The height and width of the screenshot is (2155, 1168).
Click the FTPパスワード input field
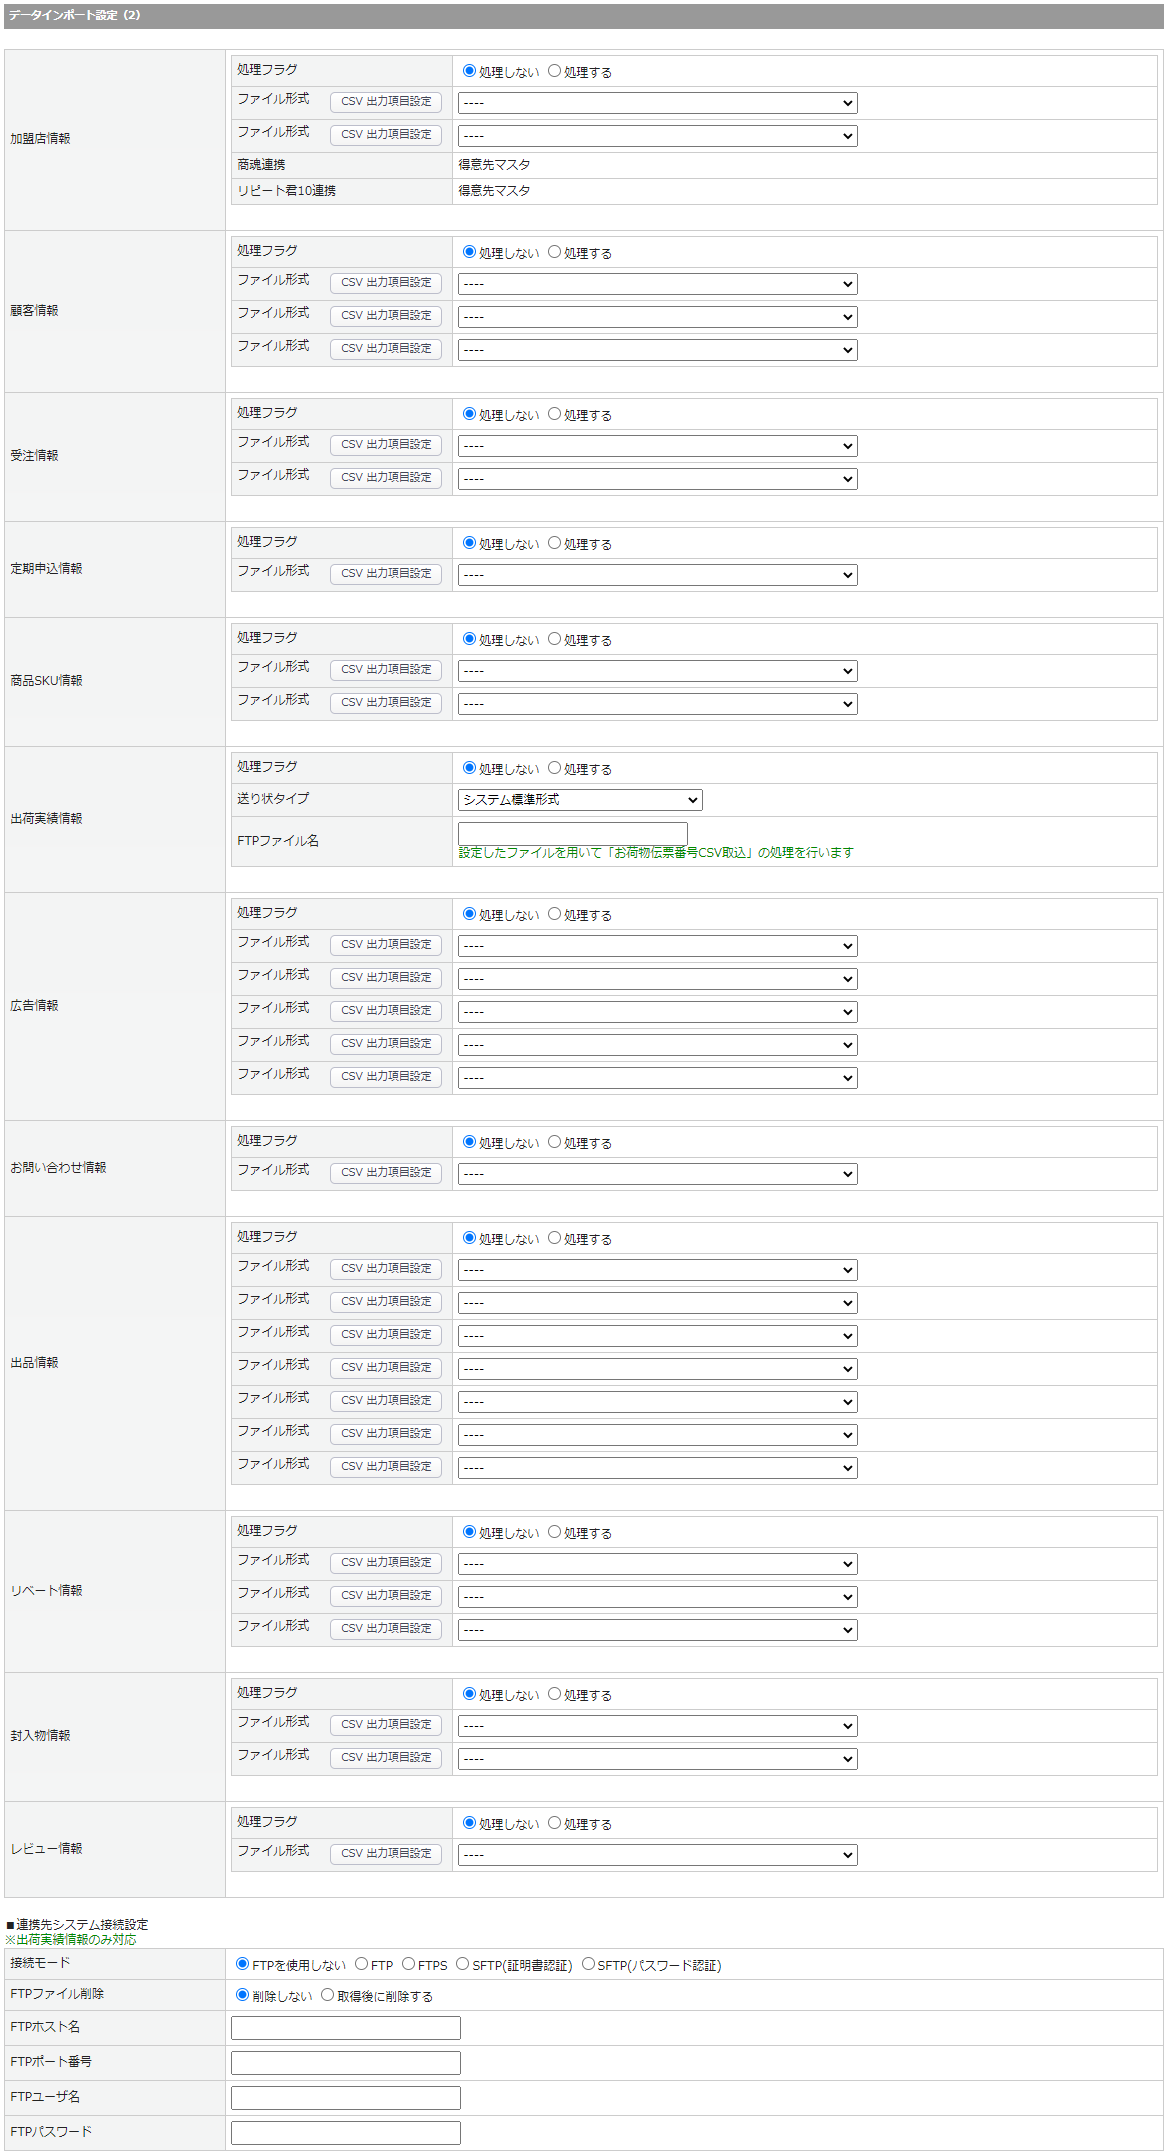point(345,2133)
